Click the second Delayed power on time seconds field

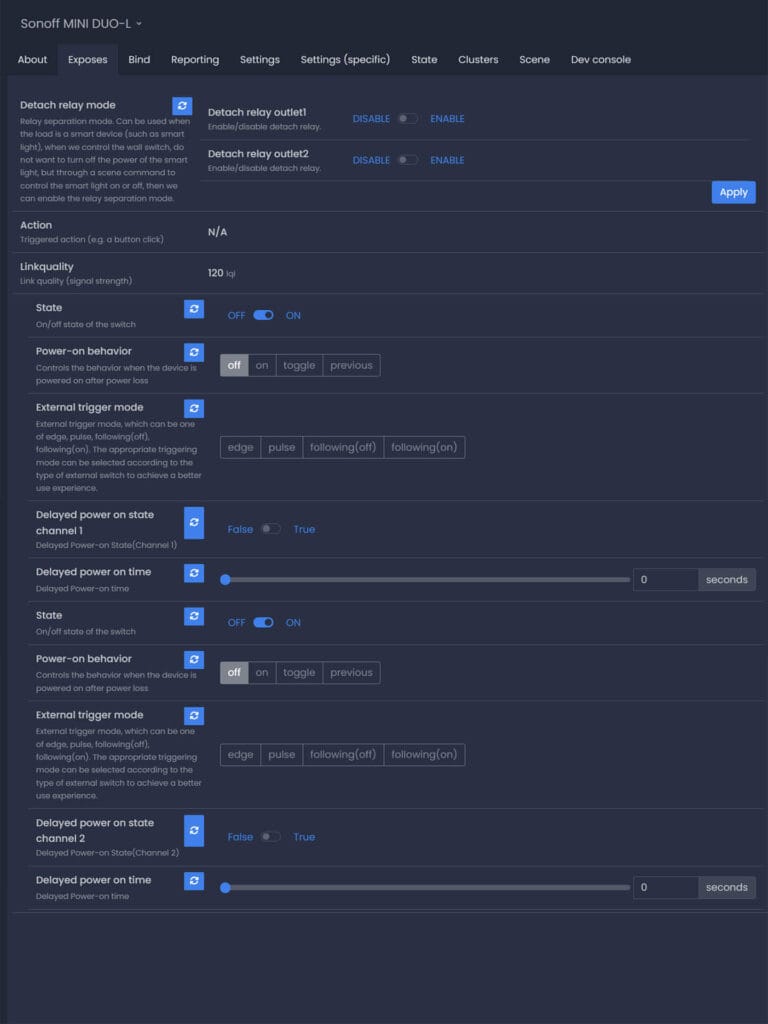665,887
